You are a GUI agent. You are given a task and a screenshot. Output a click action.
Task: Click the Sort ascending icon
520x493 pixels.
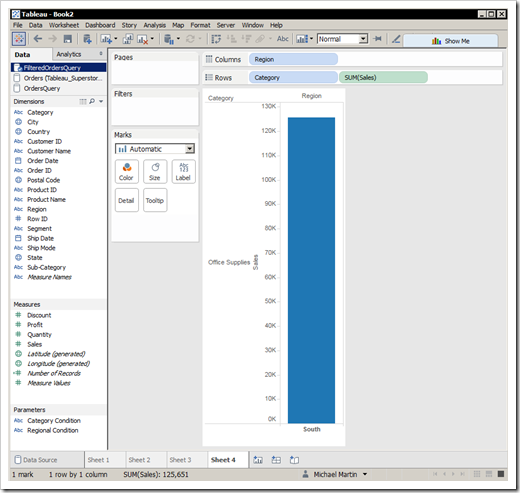[x=232, y=39]
